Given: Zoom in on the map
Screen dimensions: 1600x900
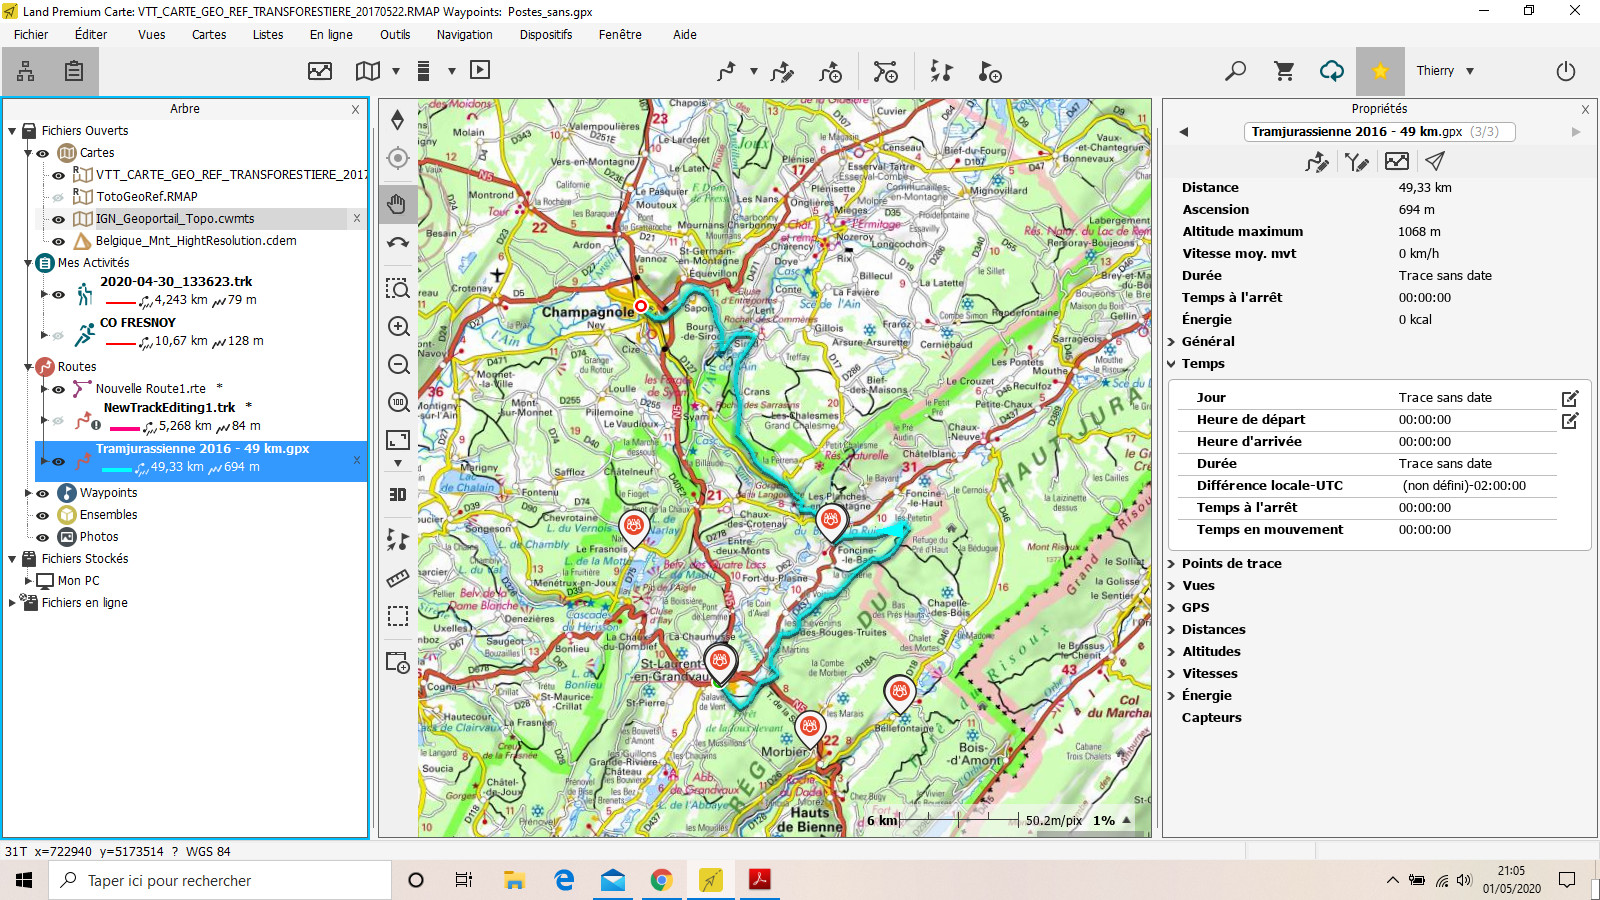Looking at the screenshot, I should (x=398, y=326).
